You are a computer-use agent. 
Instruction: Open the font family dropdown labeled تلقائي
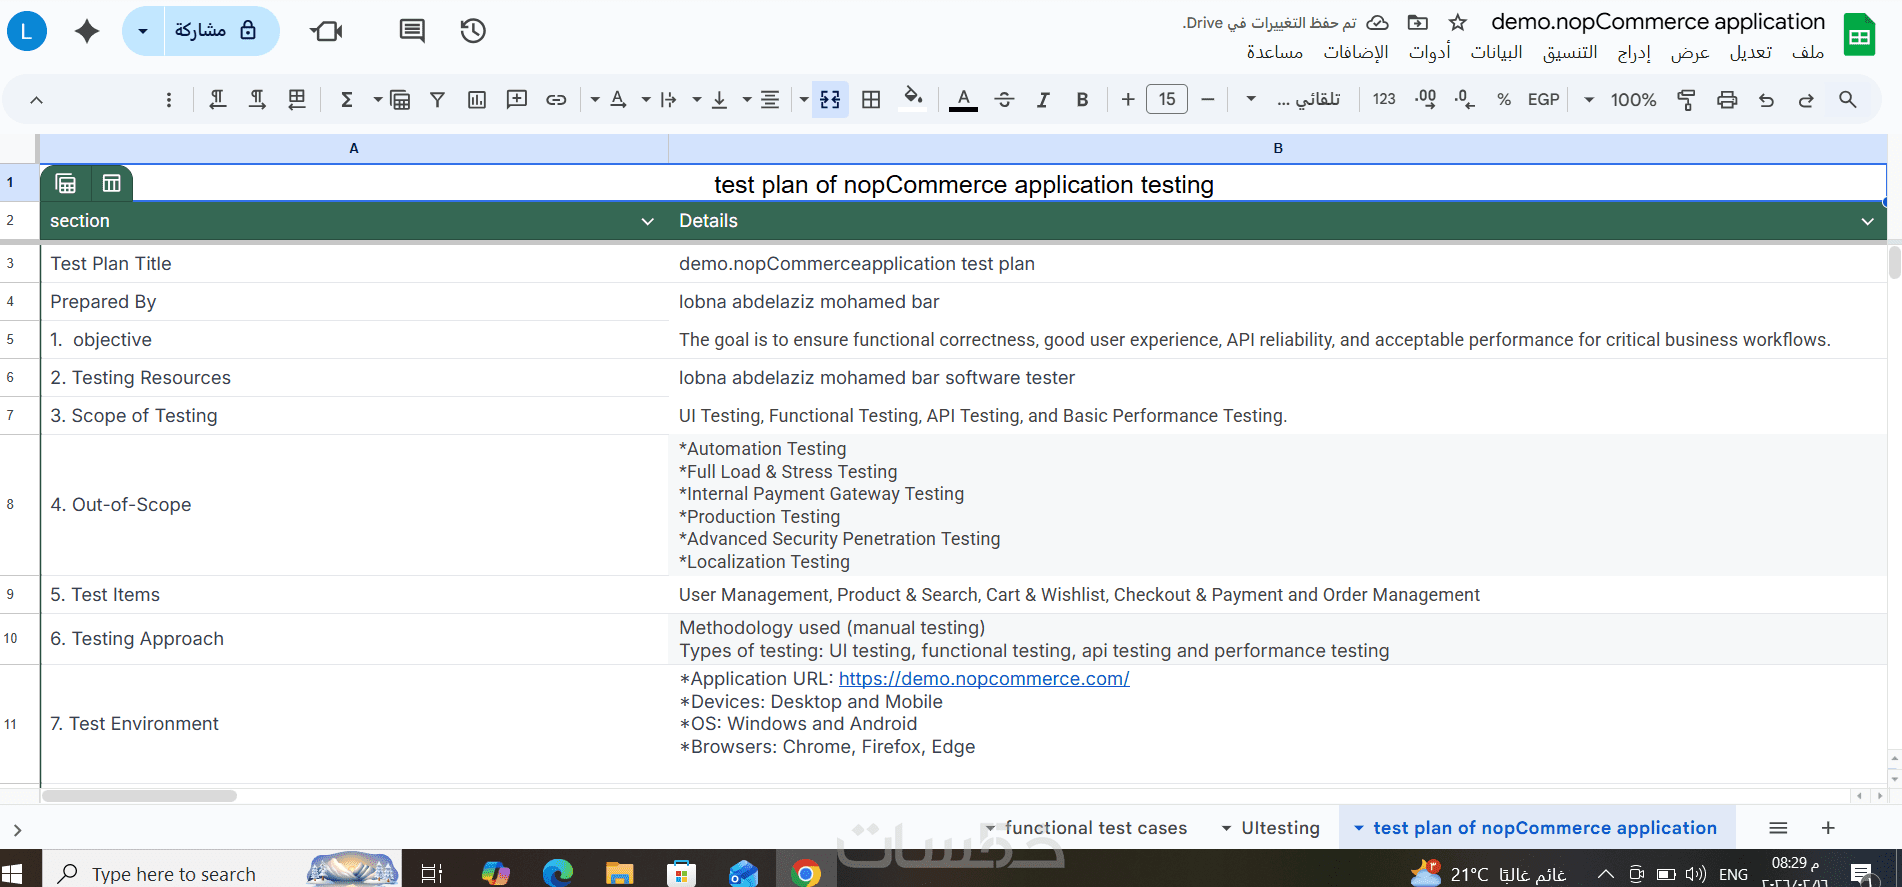[x=1294, y=100]
